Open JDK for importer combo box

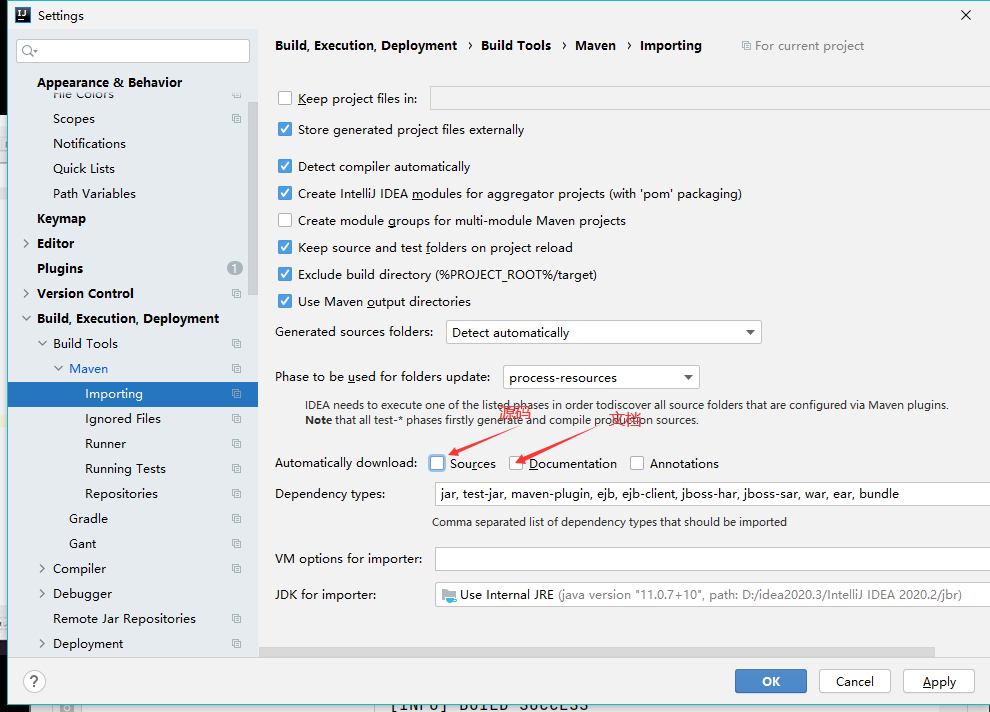pos(712,595)
